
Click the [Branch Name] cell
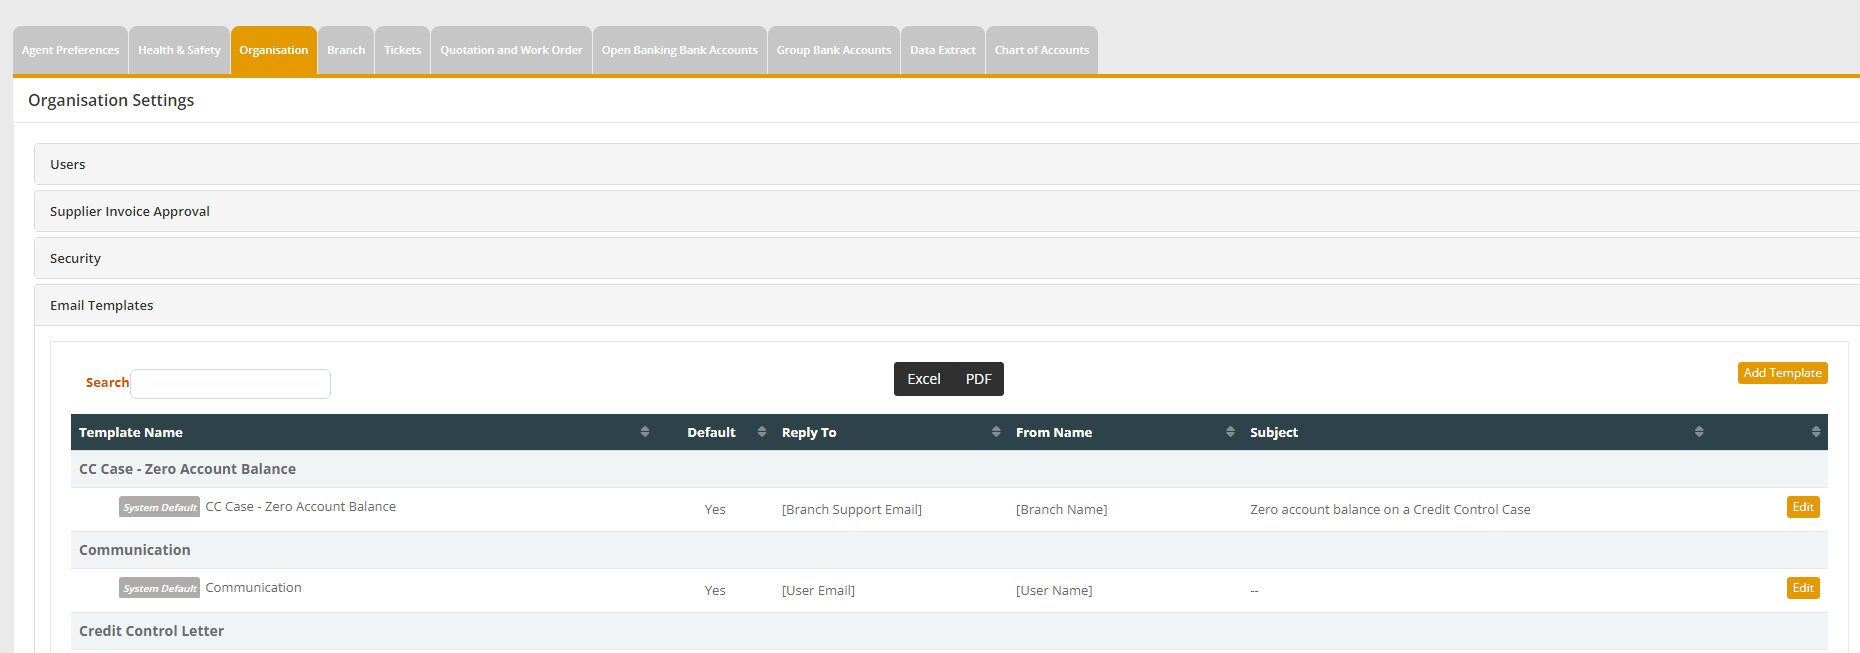[x=1062, y=509]
